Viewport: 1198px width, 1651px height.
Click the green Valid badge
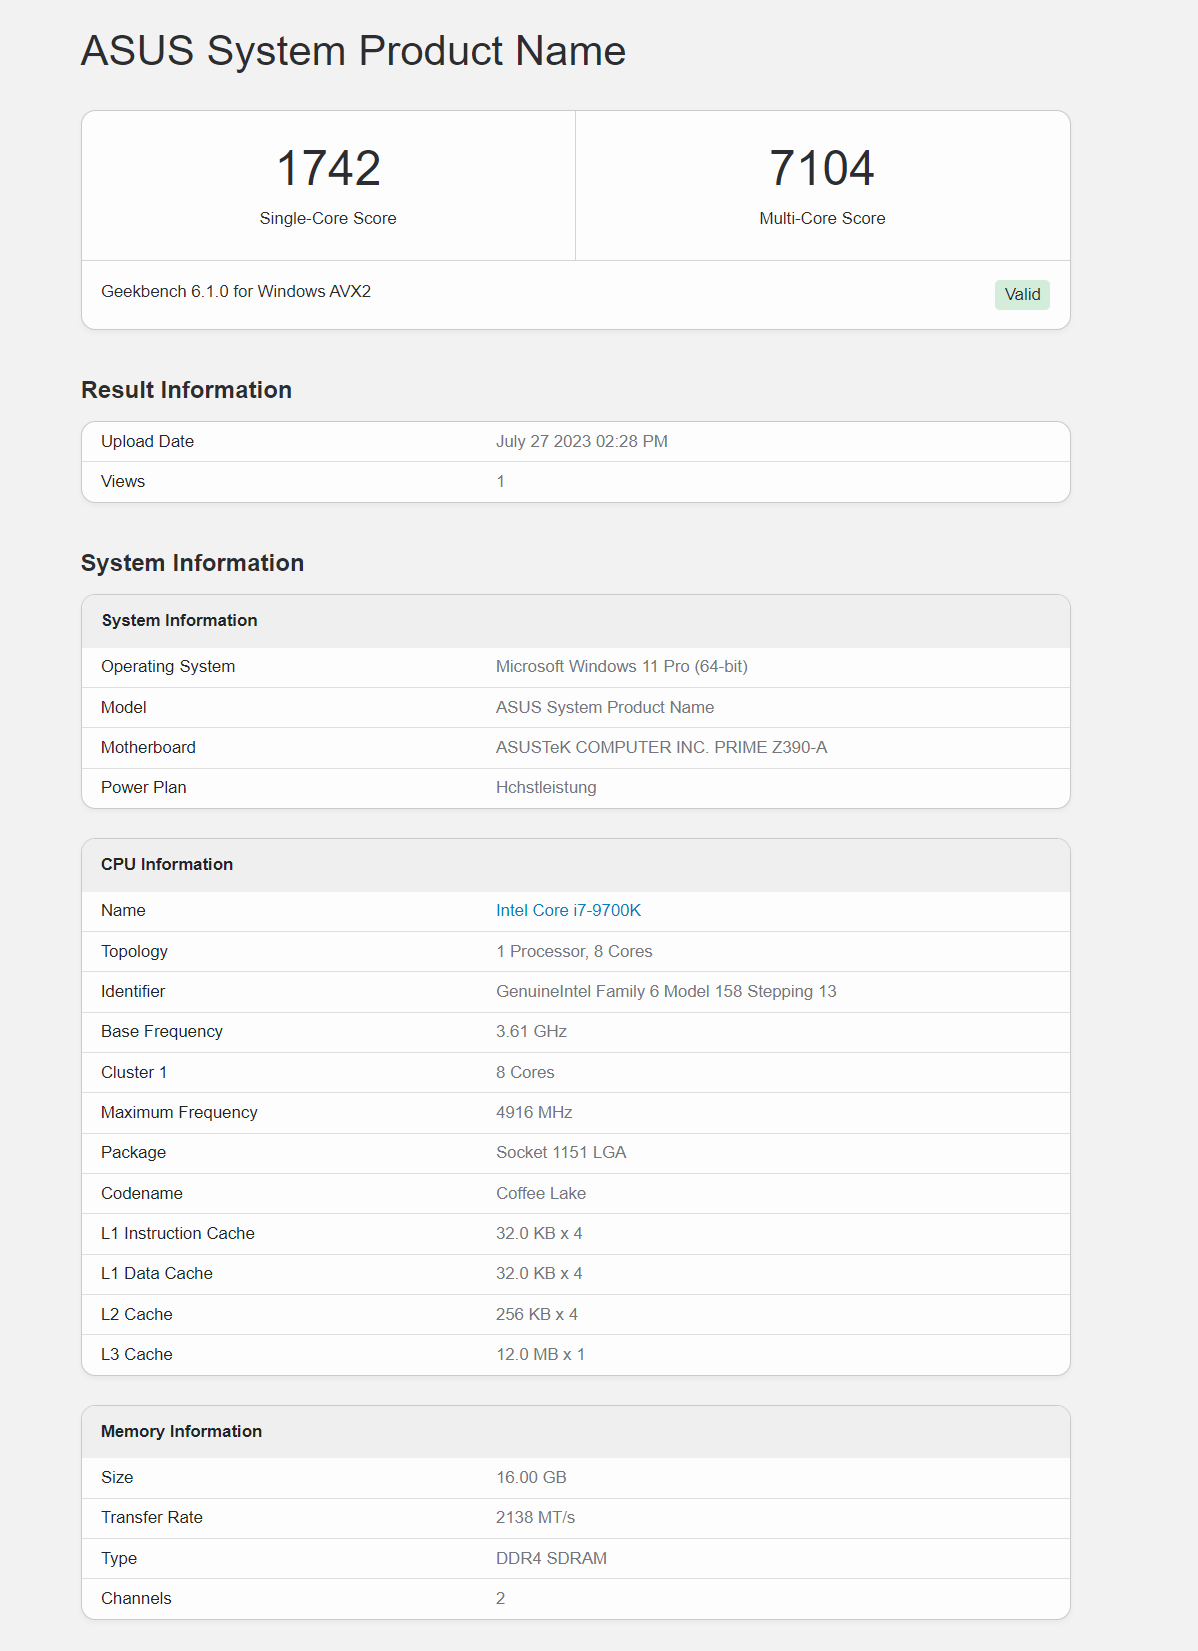click(1022, 294)
